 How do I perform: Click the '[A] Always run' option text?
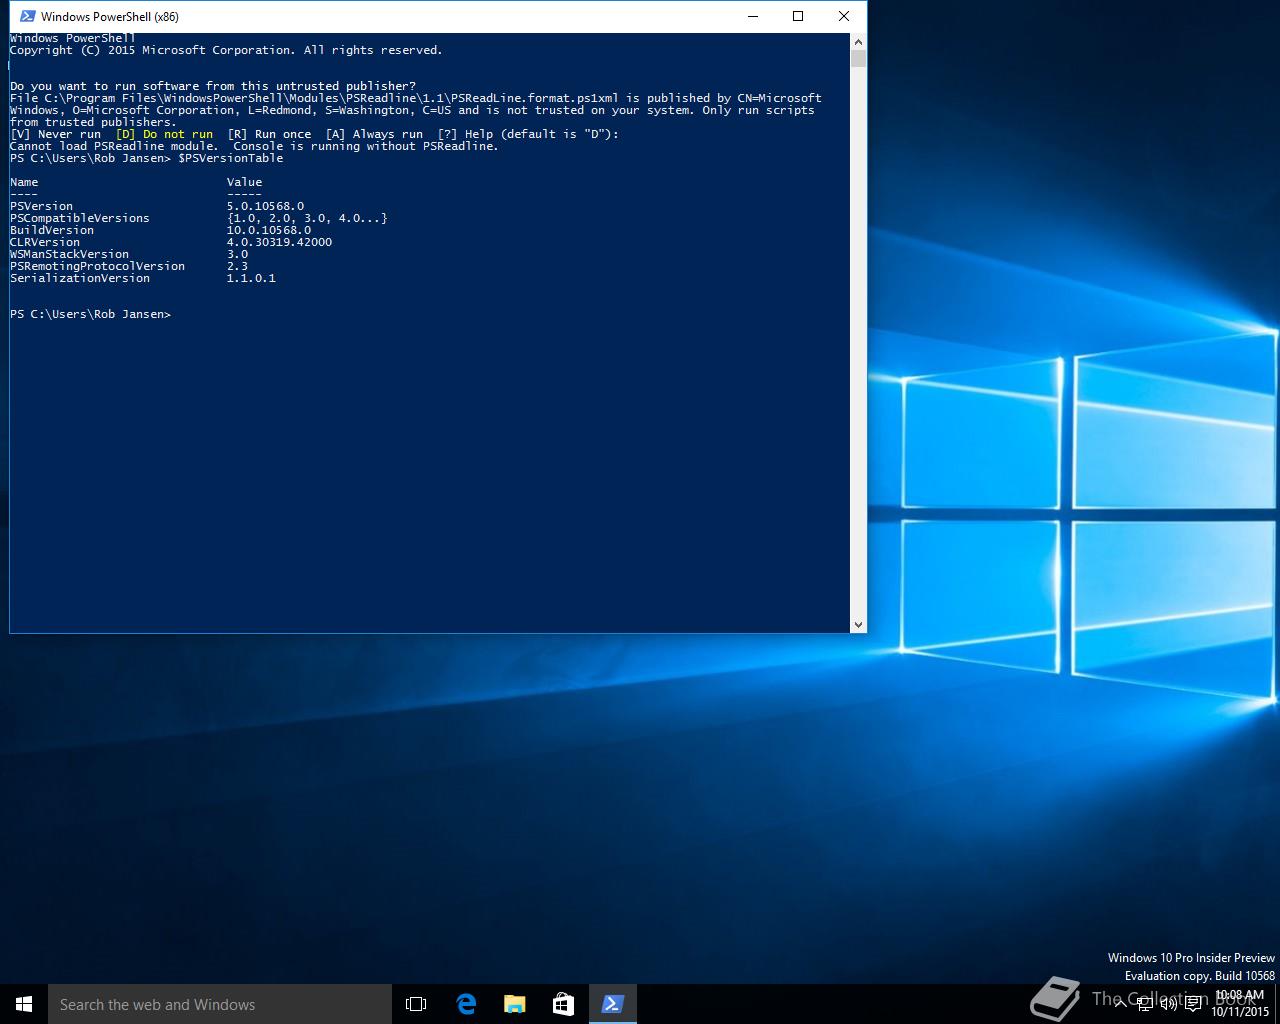374,134
